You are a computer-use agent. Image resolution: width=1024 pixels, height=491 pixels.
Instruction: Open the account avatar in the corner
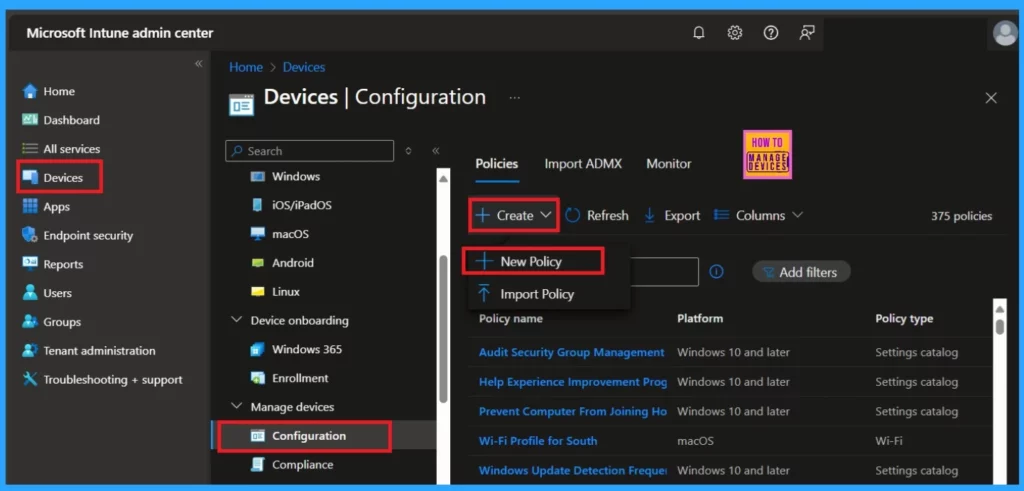pyautogui.click(x=1004, y=33)
